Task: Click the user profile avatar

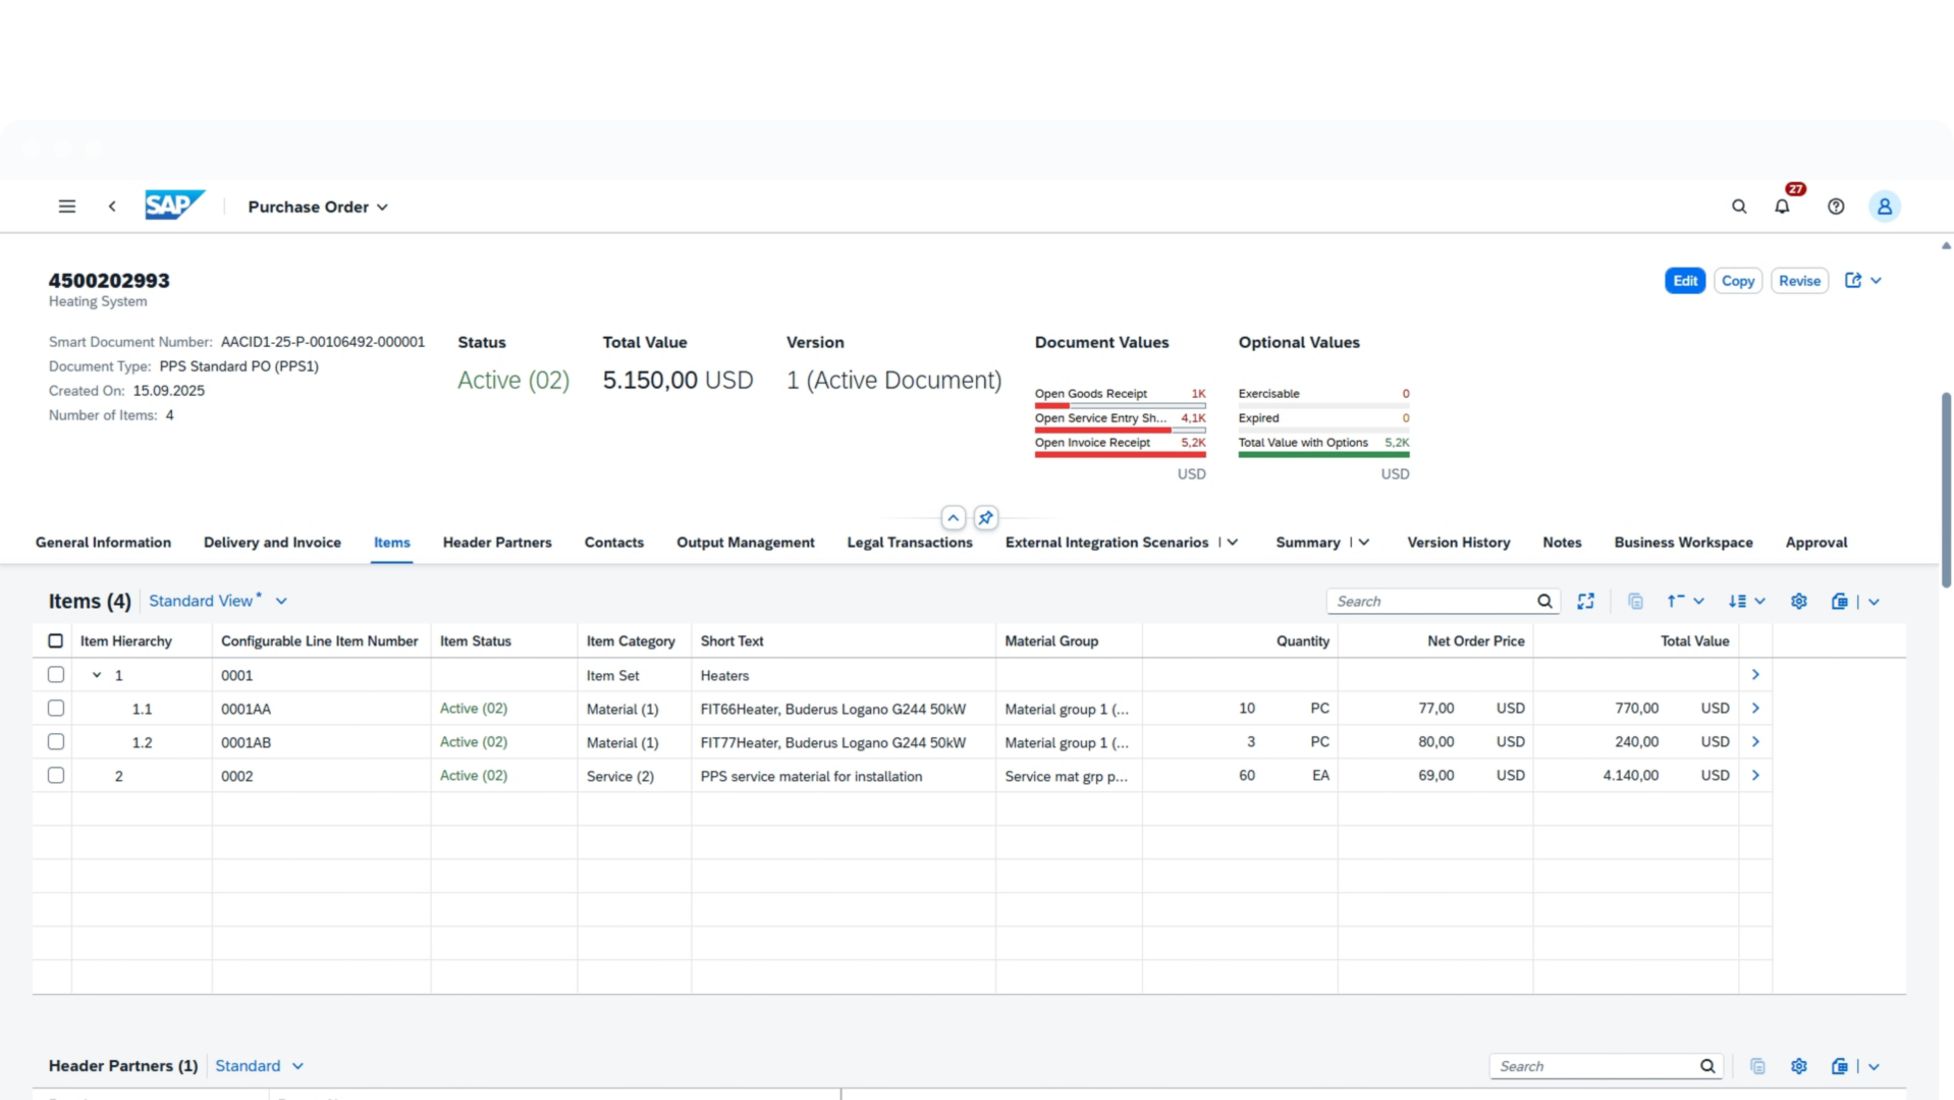Action: click(x=1884, y=206)
